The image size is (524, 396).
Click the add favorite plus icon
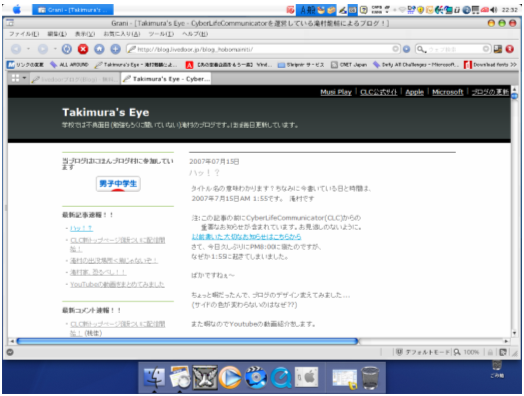coord(116,49)
